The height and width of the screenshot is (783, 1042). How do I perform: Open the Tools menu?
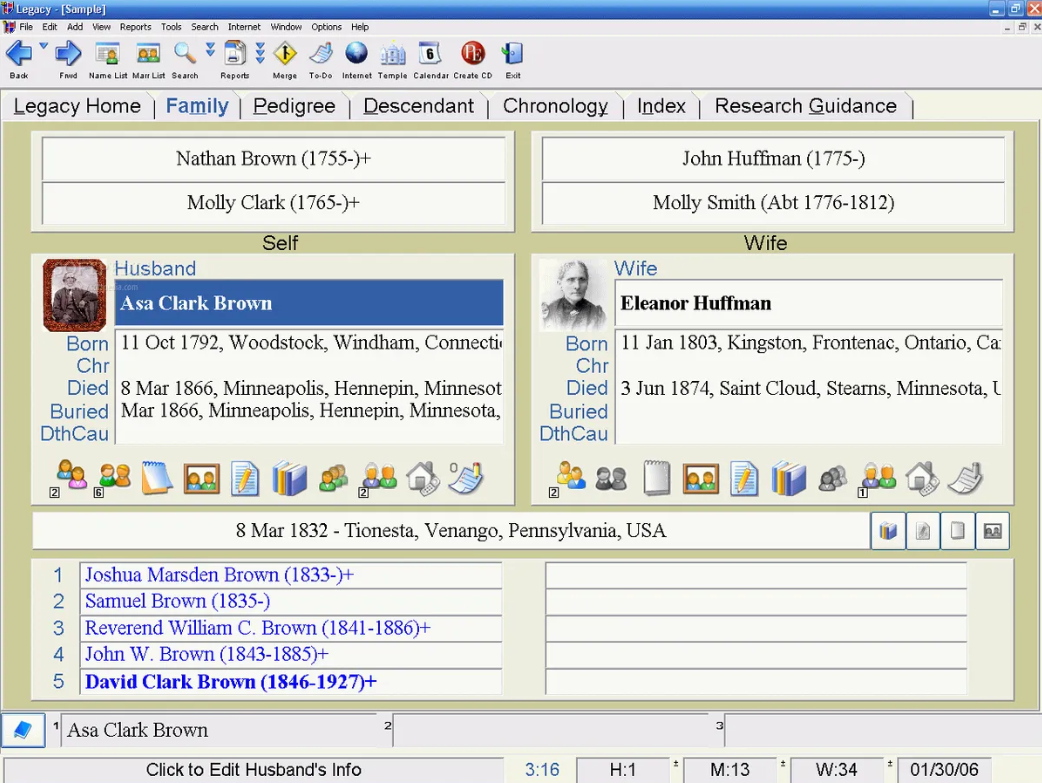(171, 27)
